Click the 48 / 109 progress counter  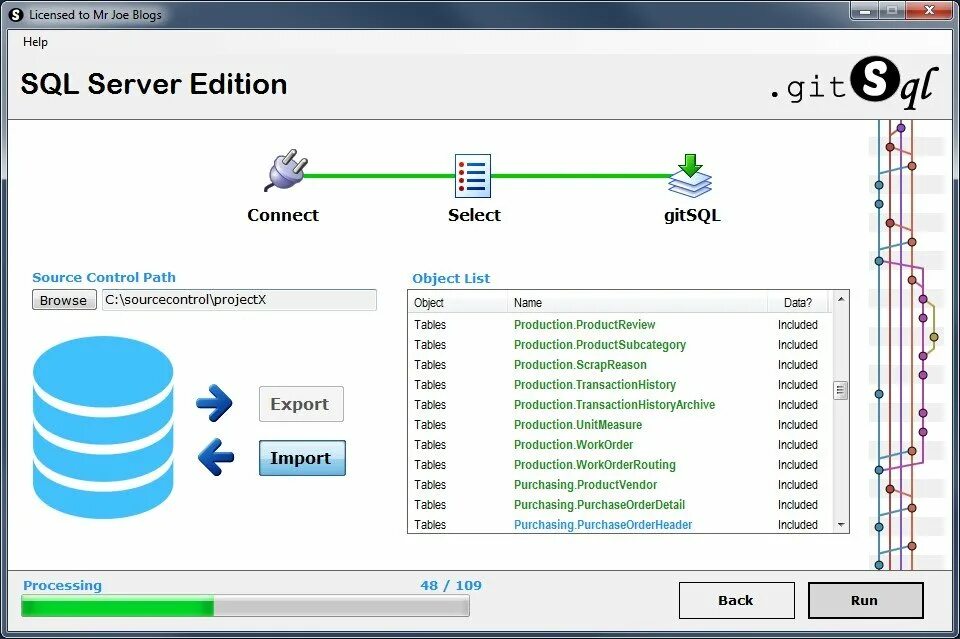click(x=451, y=586)
